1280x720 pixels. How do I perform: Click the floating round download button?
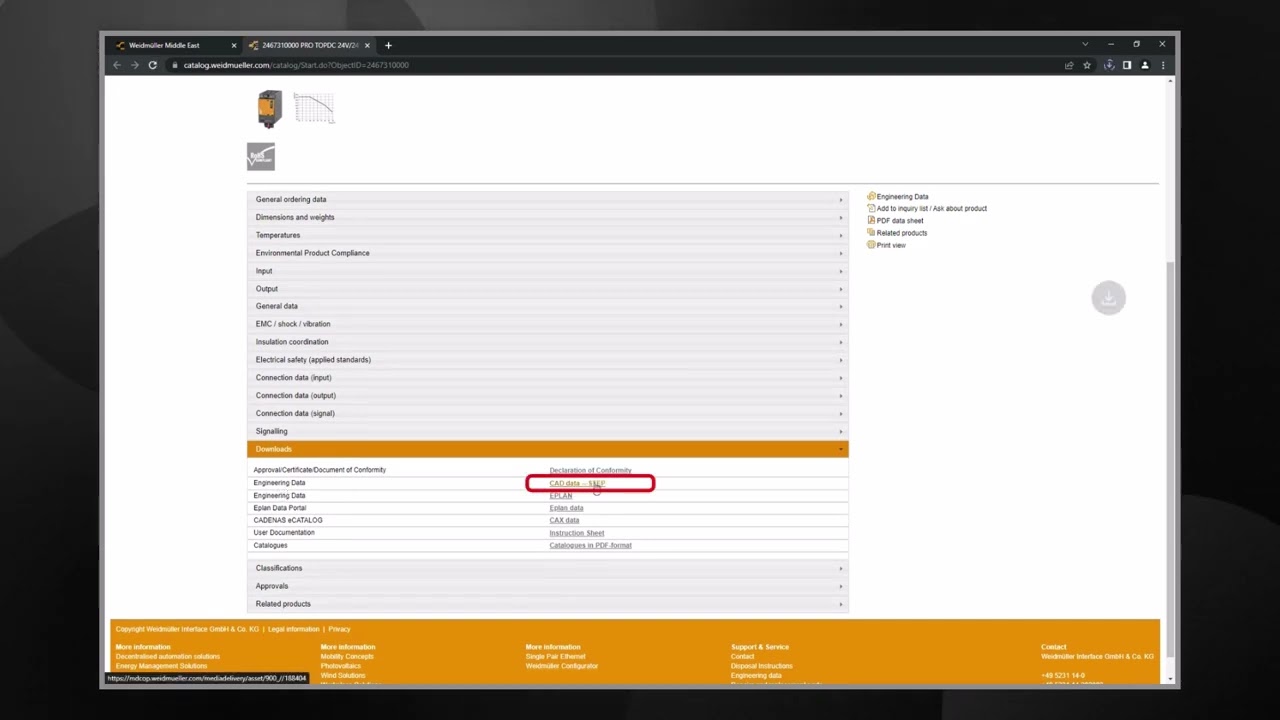click(1108, 298)
